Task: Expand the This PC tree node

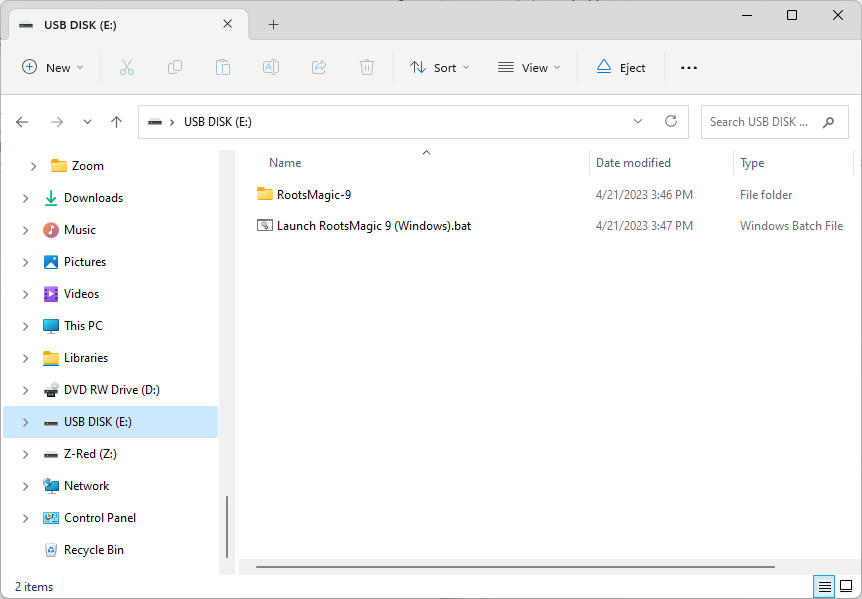Action: [x=25, y=326]
